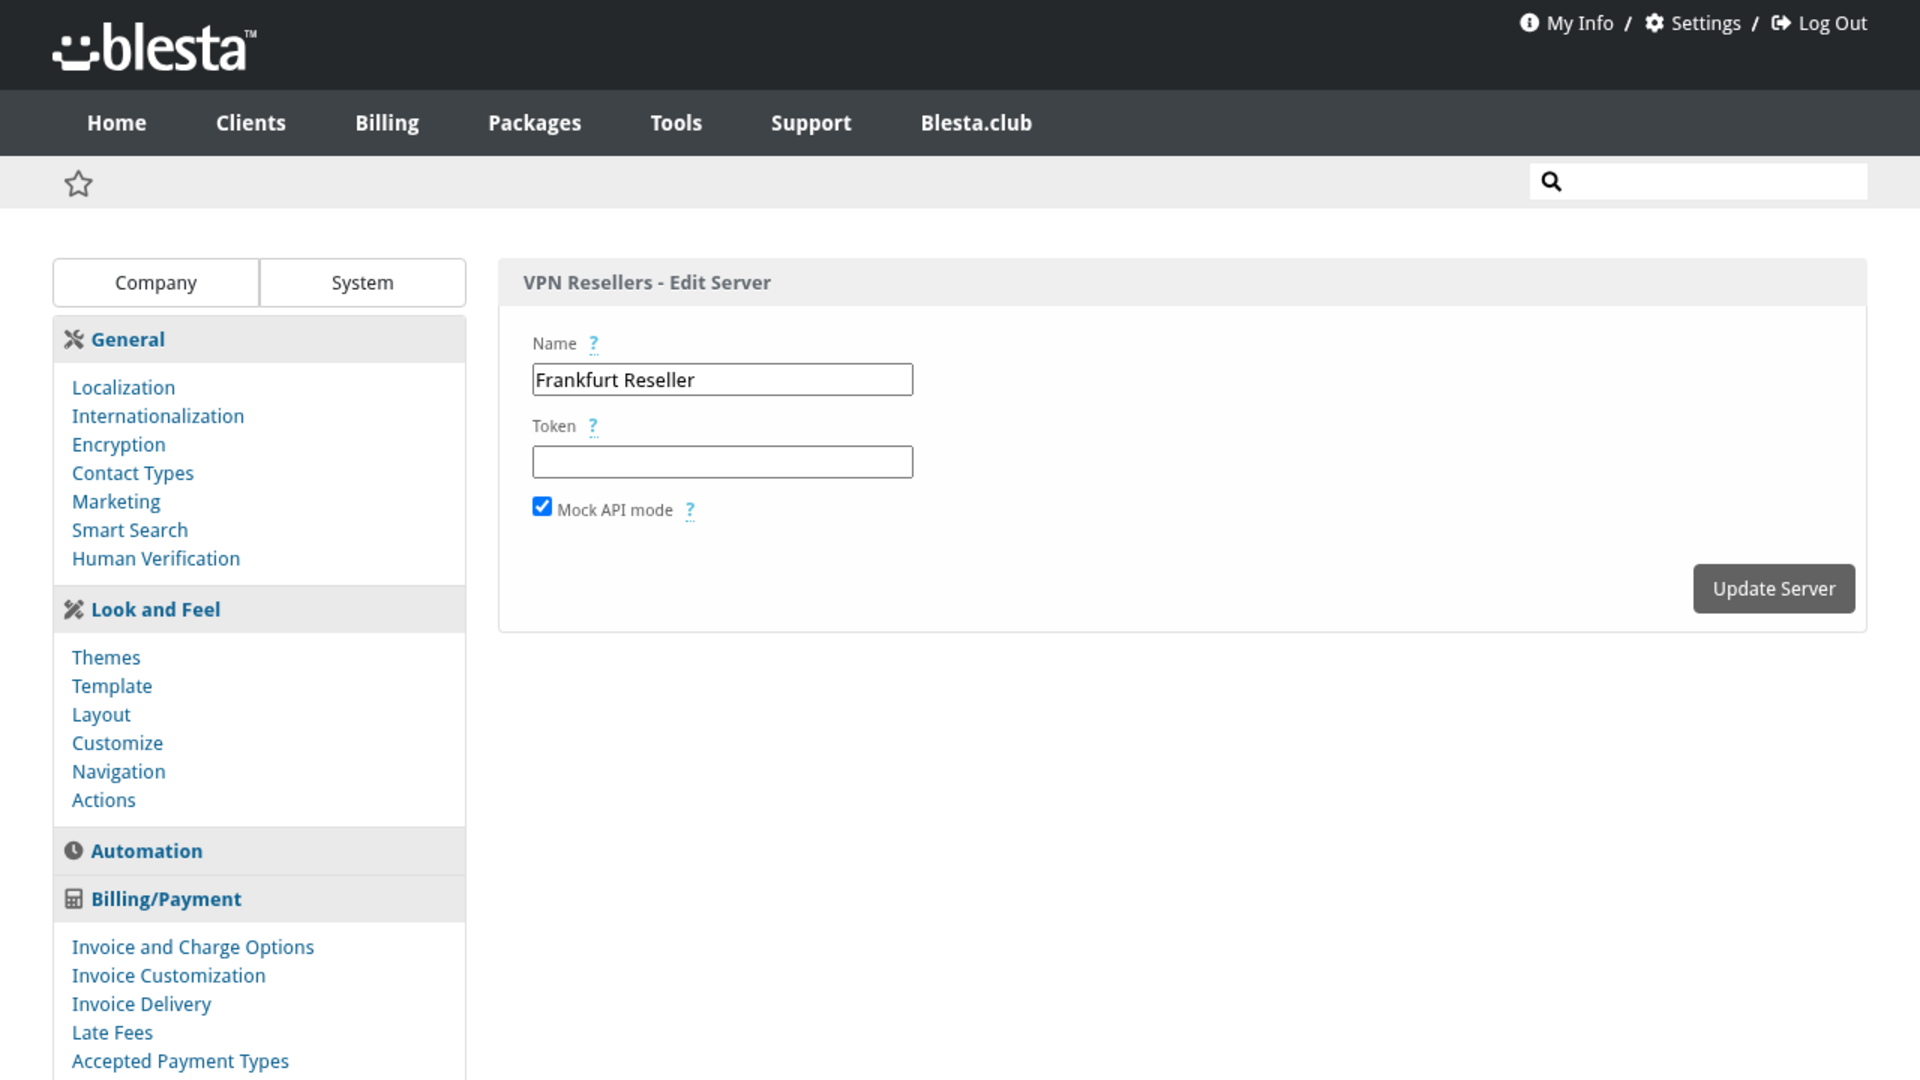
Task: Click the Billing/Payment calculator icon
Action: coord(73,899)
